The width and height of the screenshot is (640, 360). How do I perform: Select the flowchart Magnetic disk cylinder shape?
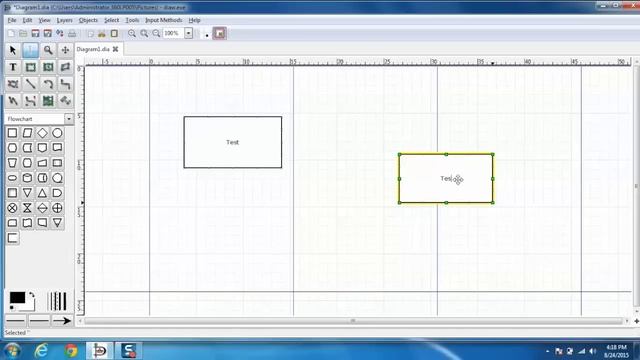point(27,178)
